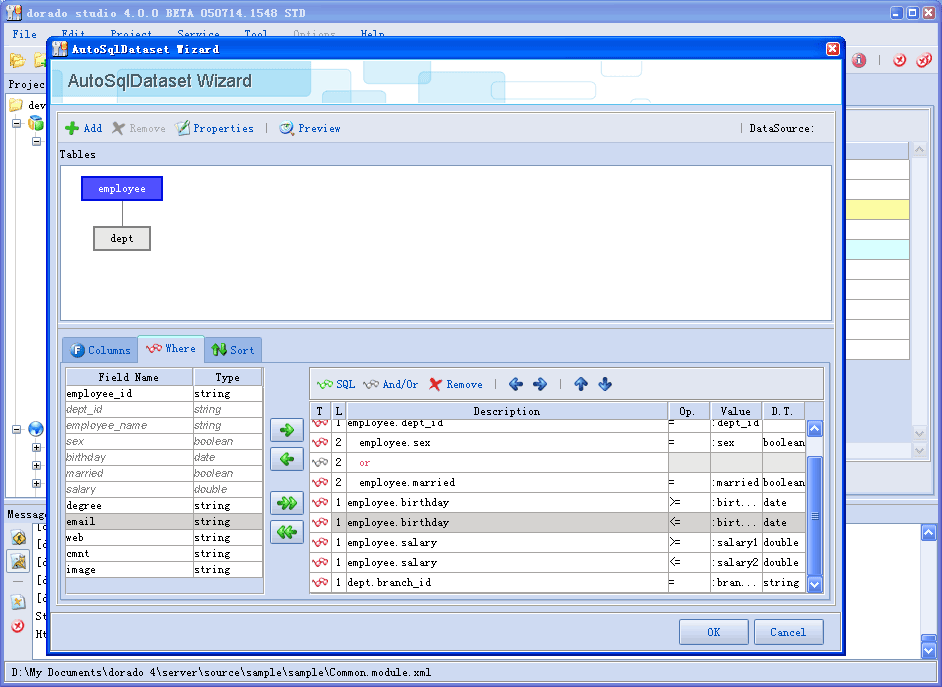Click the Cancel button

tap(788, 632)
